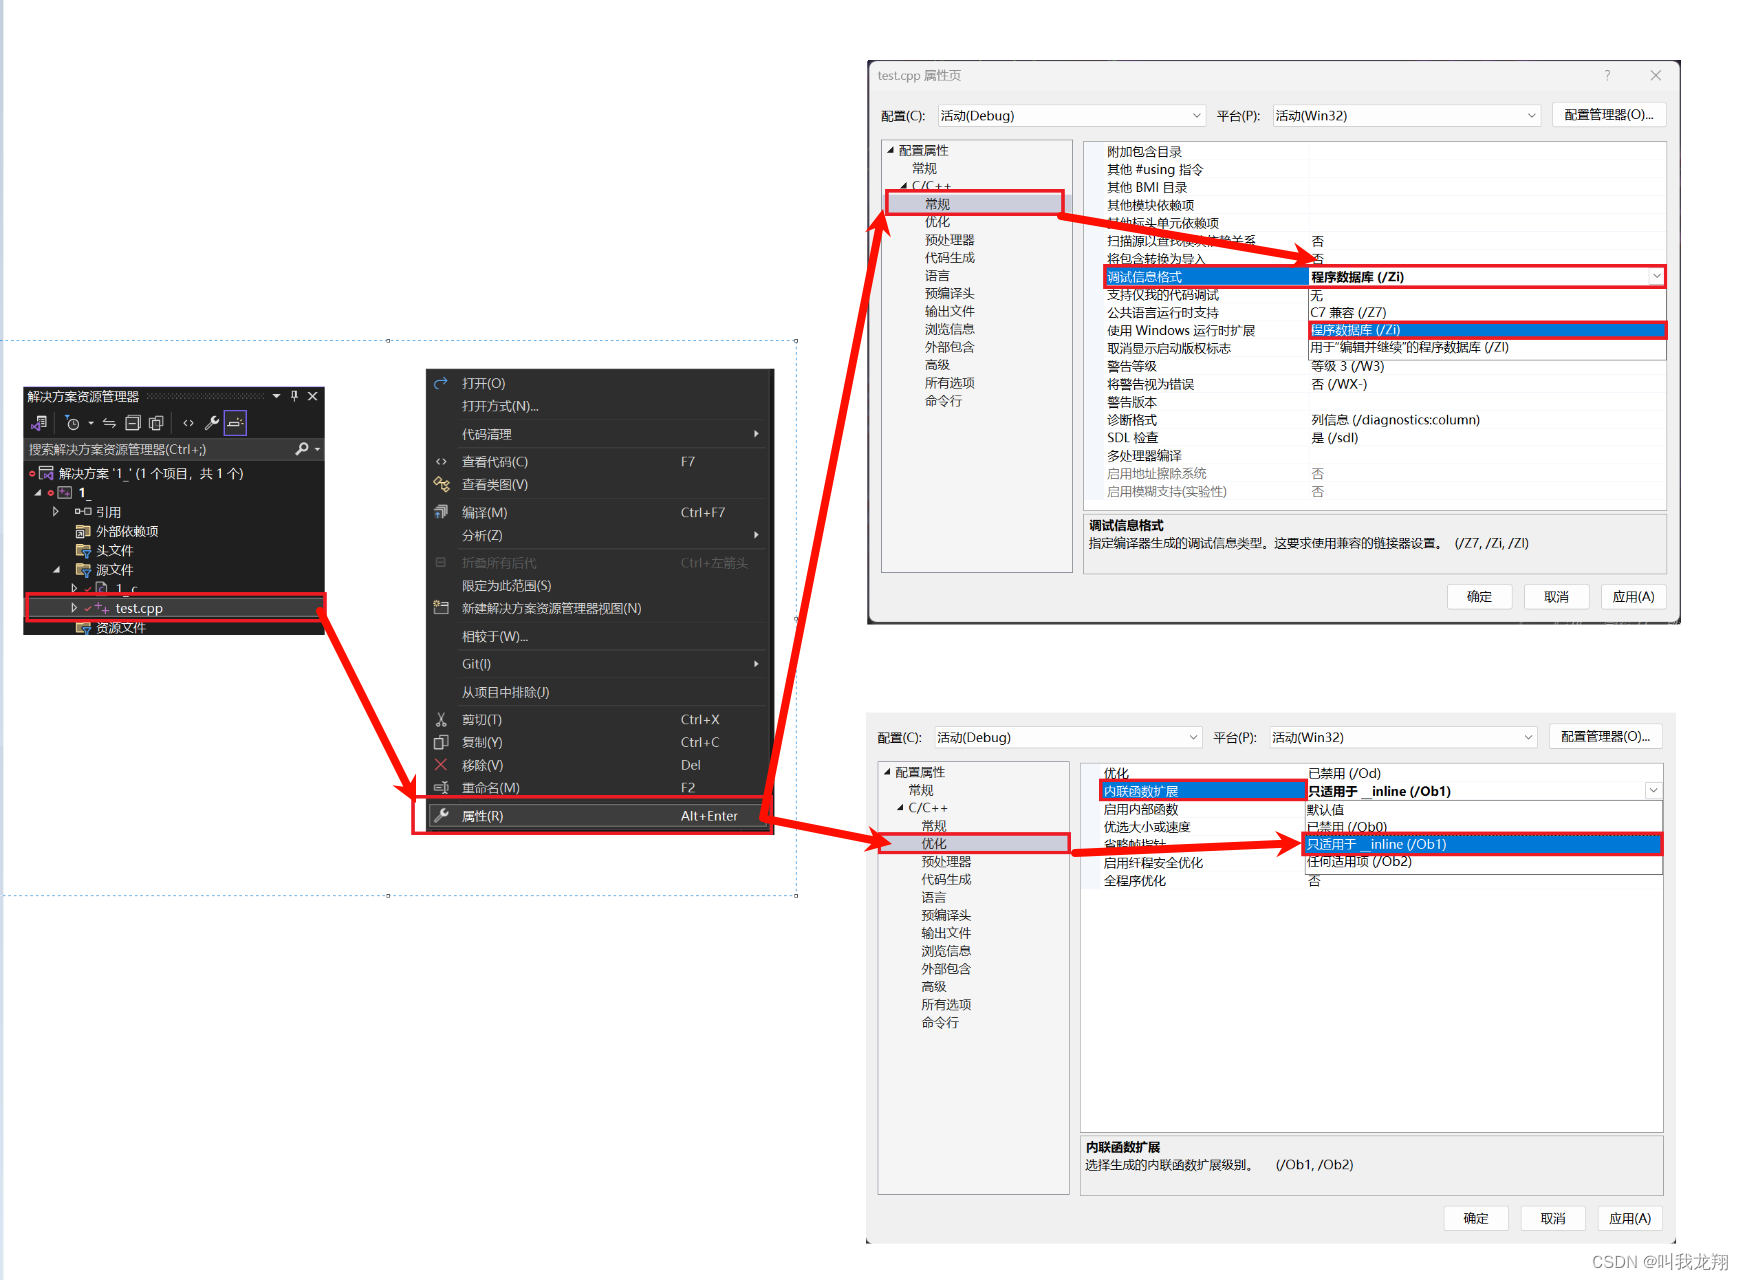The width and height of the screenshot is (1743, 1280).
Task: Click 应用(A) in the lower properties dialog
Action: 1630,1219
